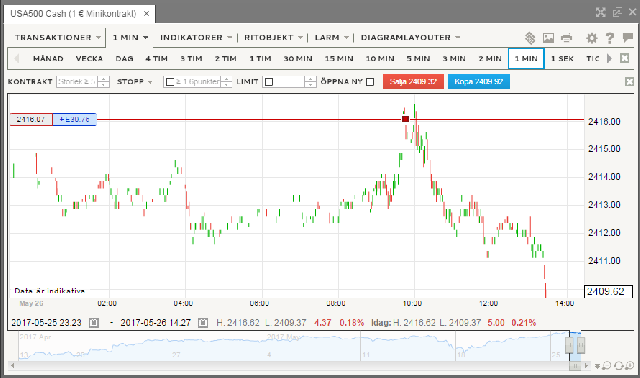Image resolution: width=640 pixels, height=378 pixels.
Task: Expand the Stopp type dropdown
Action: (x=134, y=82)
